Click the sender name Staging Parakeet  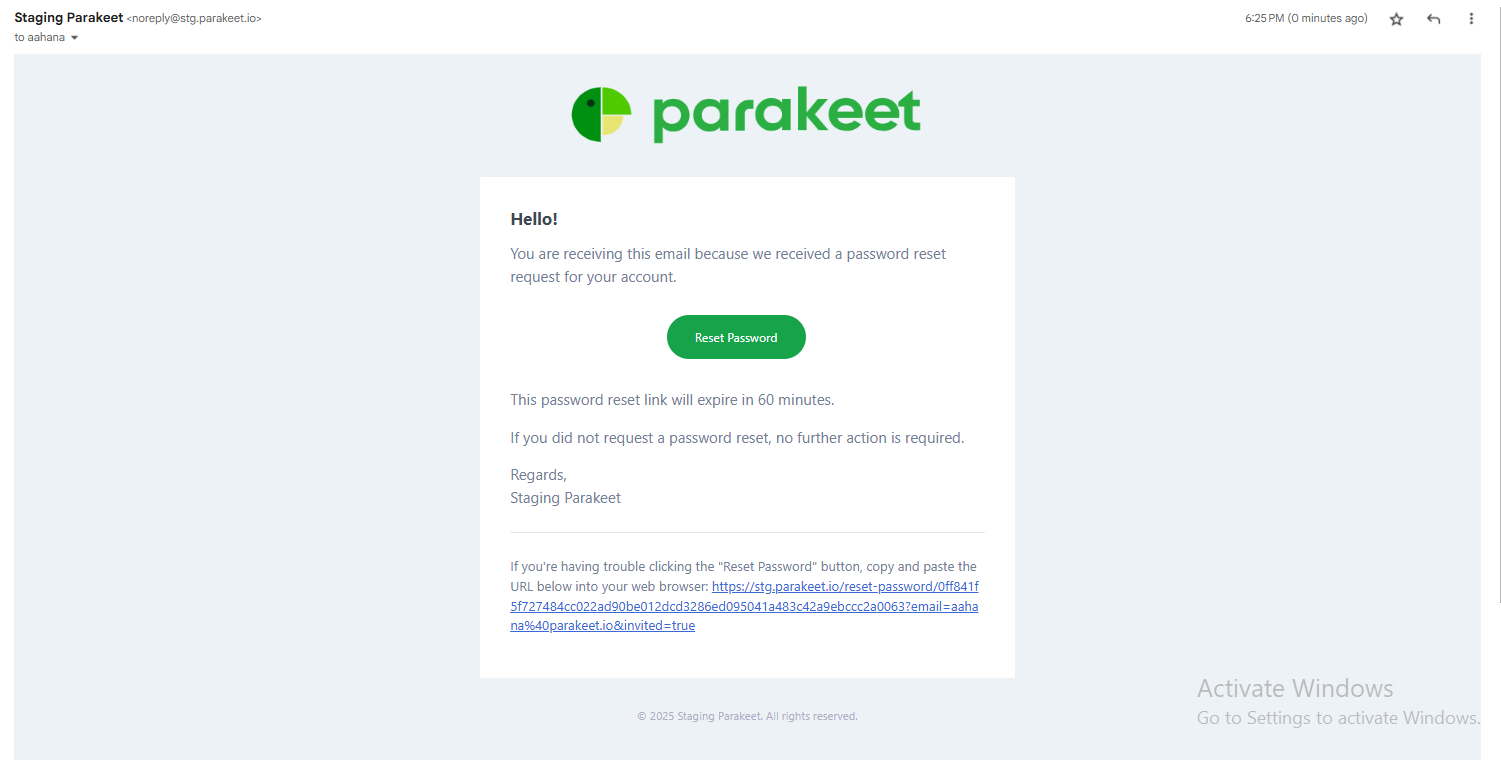point(69,18)
